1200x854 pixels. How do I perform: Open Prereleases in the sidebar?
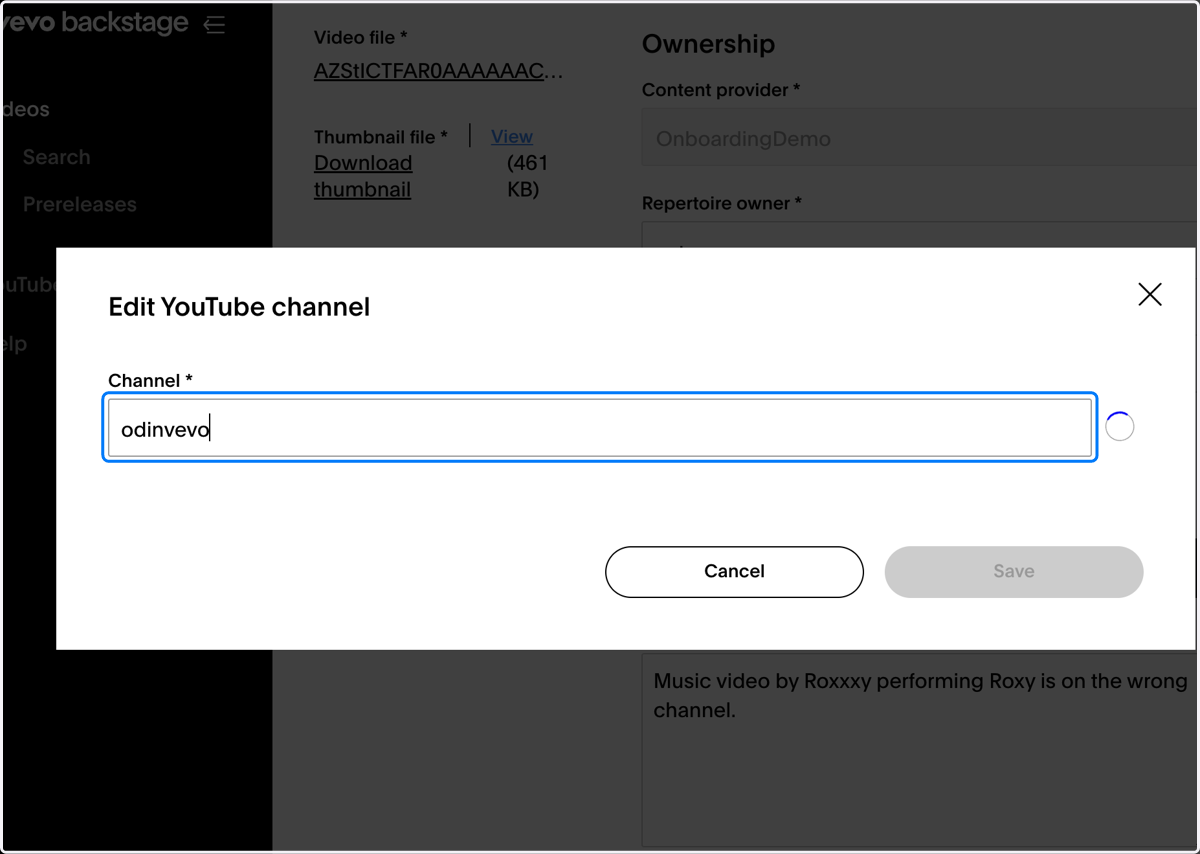80,204
